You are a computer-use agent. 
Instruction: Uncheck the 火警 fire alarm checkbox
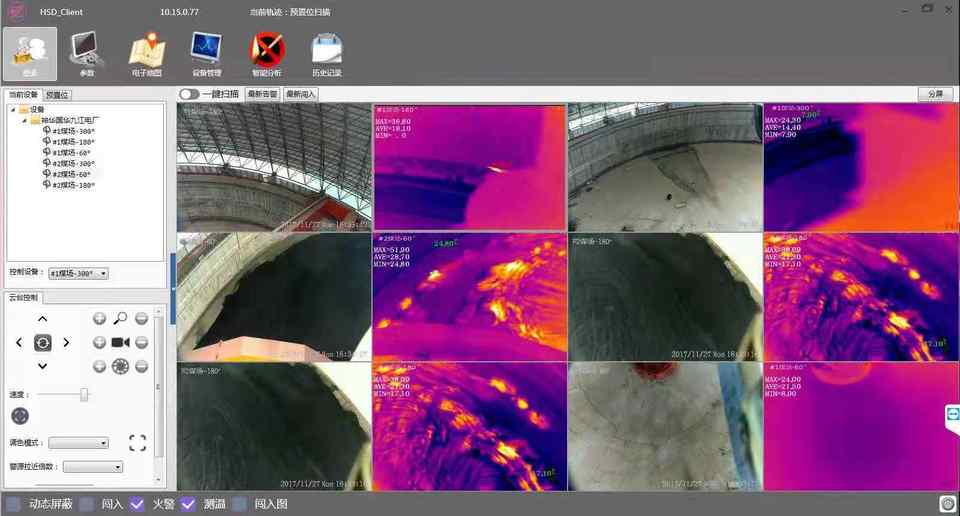[138, 504]
